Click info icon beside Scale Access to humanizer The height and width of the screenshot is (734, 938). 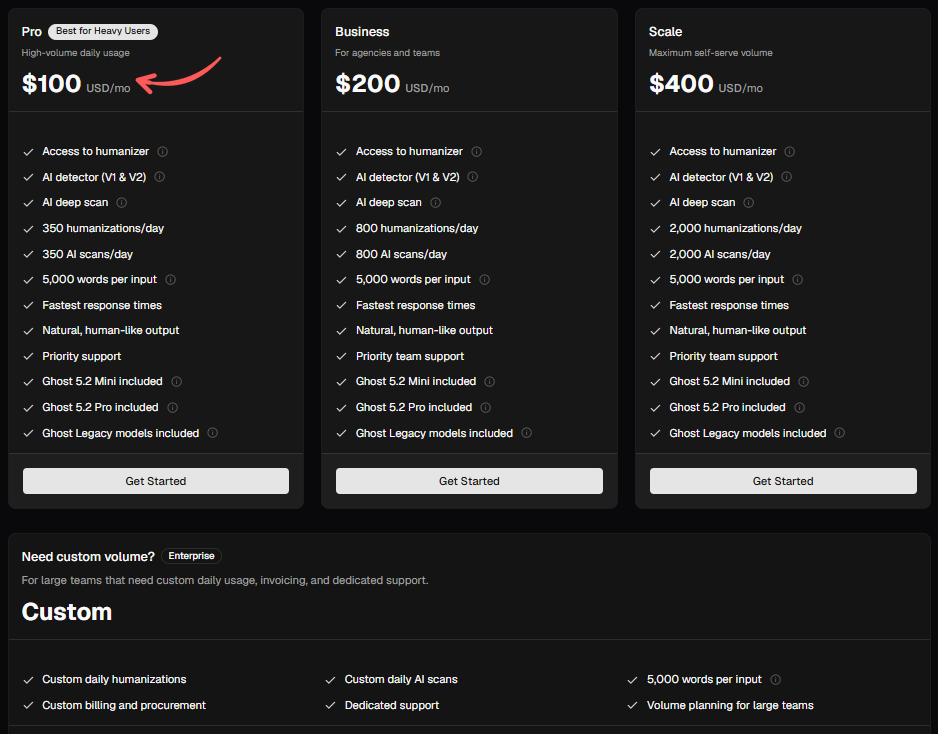790,151
